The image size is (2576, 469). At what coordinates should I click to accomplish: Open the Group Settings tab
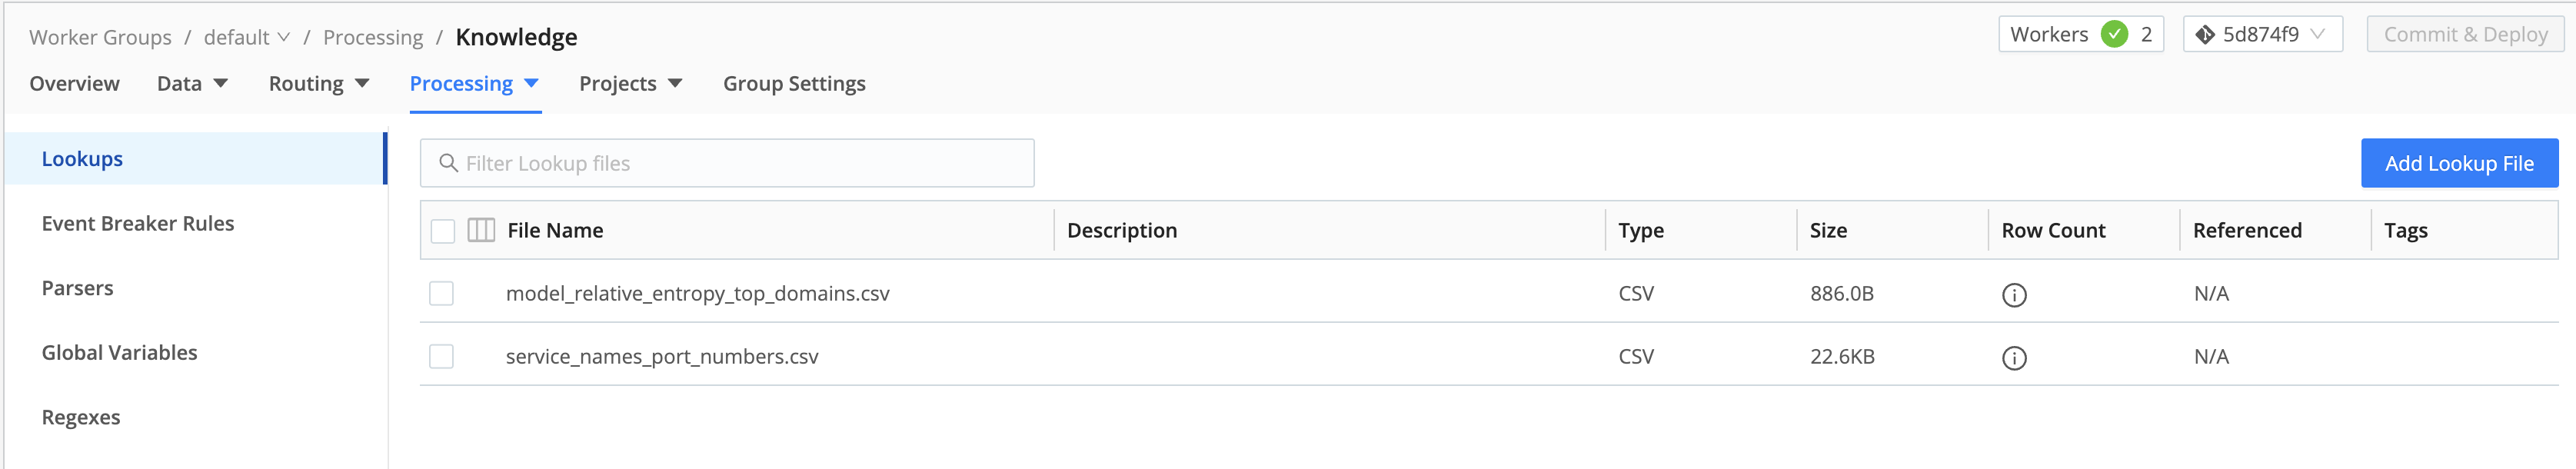[x=794, y=83]
